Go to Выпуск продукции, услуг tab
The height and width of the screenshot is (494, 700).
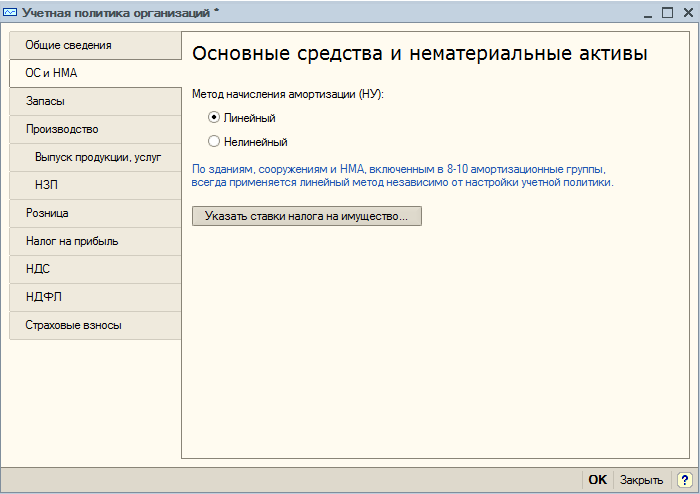(x=95, y=157)
